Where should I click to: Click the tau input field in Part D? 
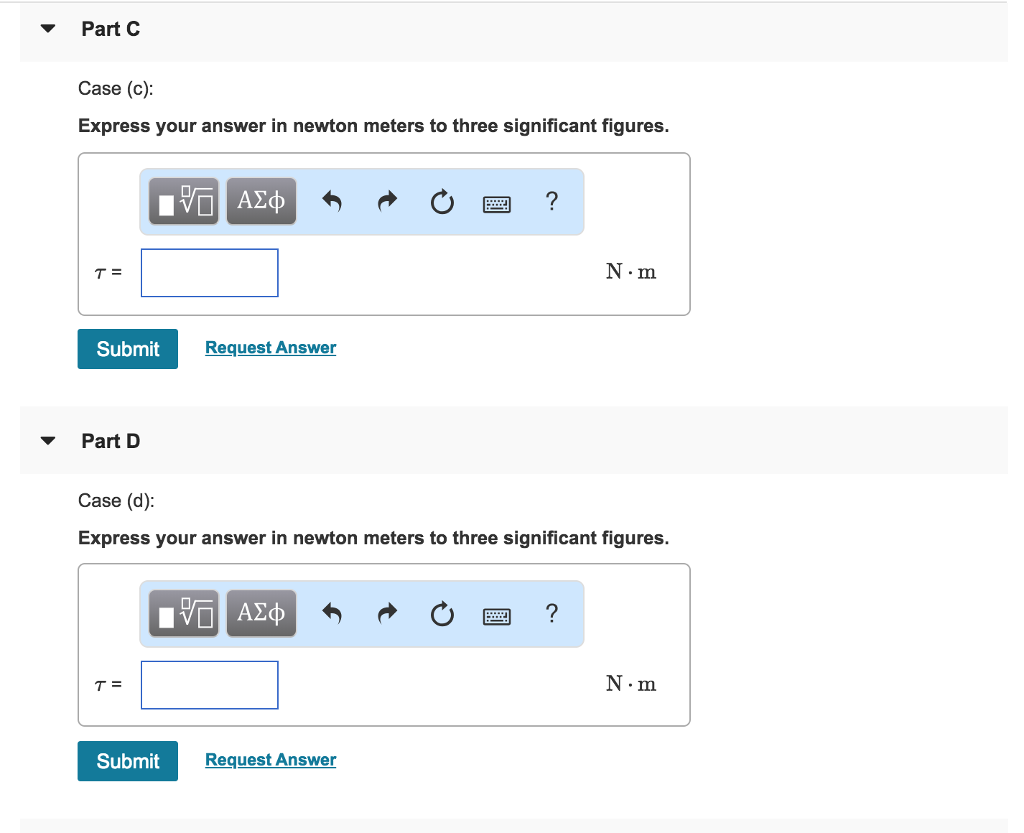[209, 684]
